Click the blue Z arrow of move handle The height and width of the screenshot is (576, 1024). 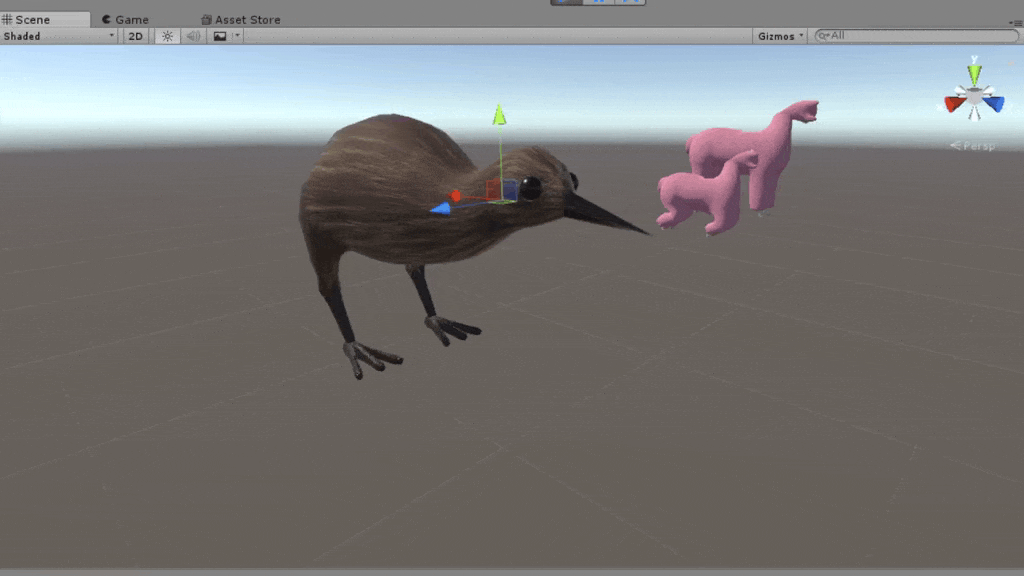pyautogui.click(x=440, y=208)
